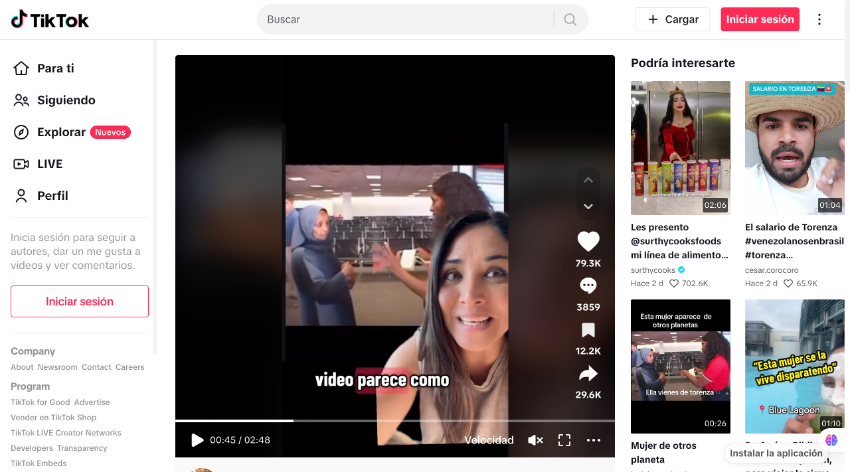Image resolution: width=850 pixels, height=472 pixels.
Task: Save video with bookmark icon
Action: [588, 330]
